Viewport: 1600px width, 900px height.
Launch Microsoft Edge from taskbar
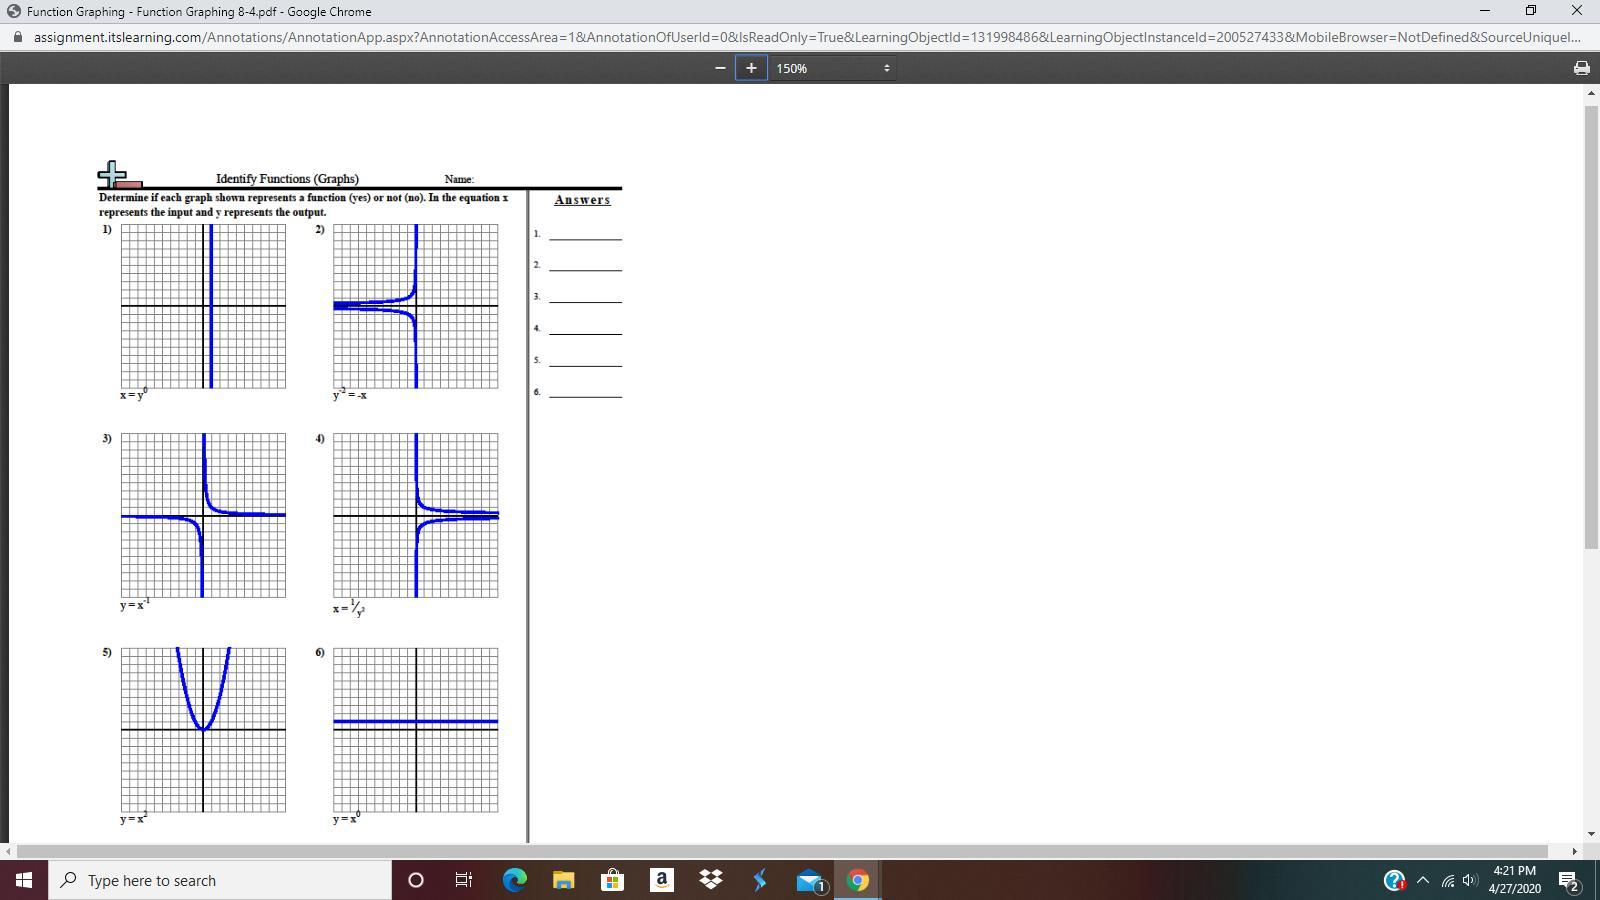coord(514,880)
